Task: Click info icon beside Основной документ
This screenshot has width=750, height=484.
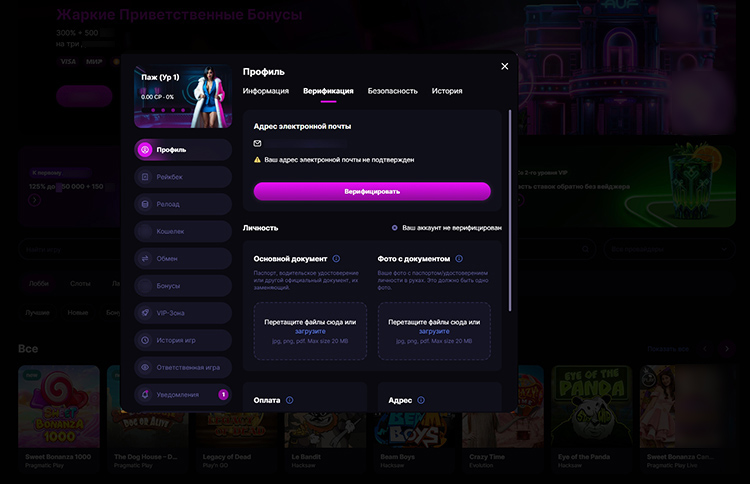Action: (x=336, y=259)
